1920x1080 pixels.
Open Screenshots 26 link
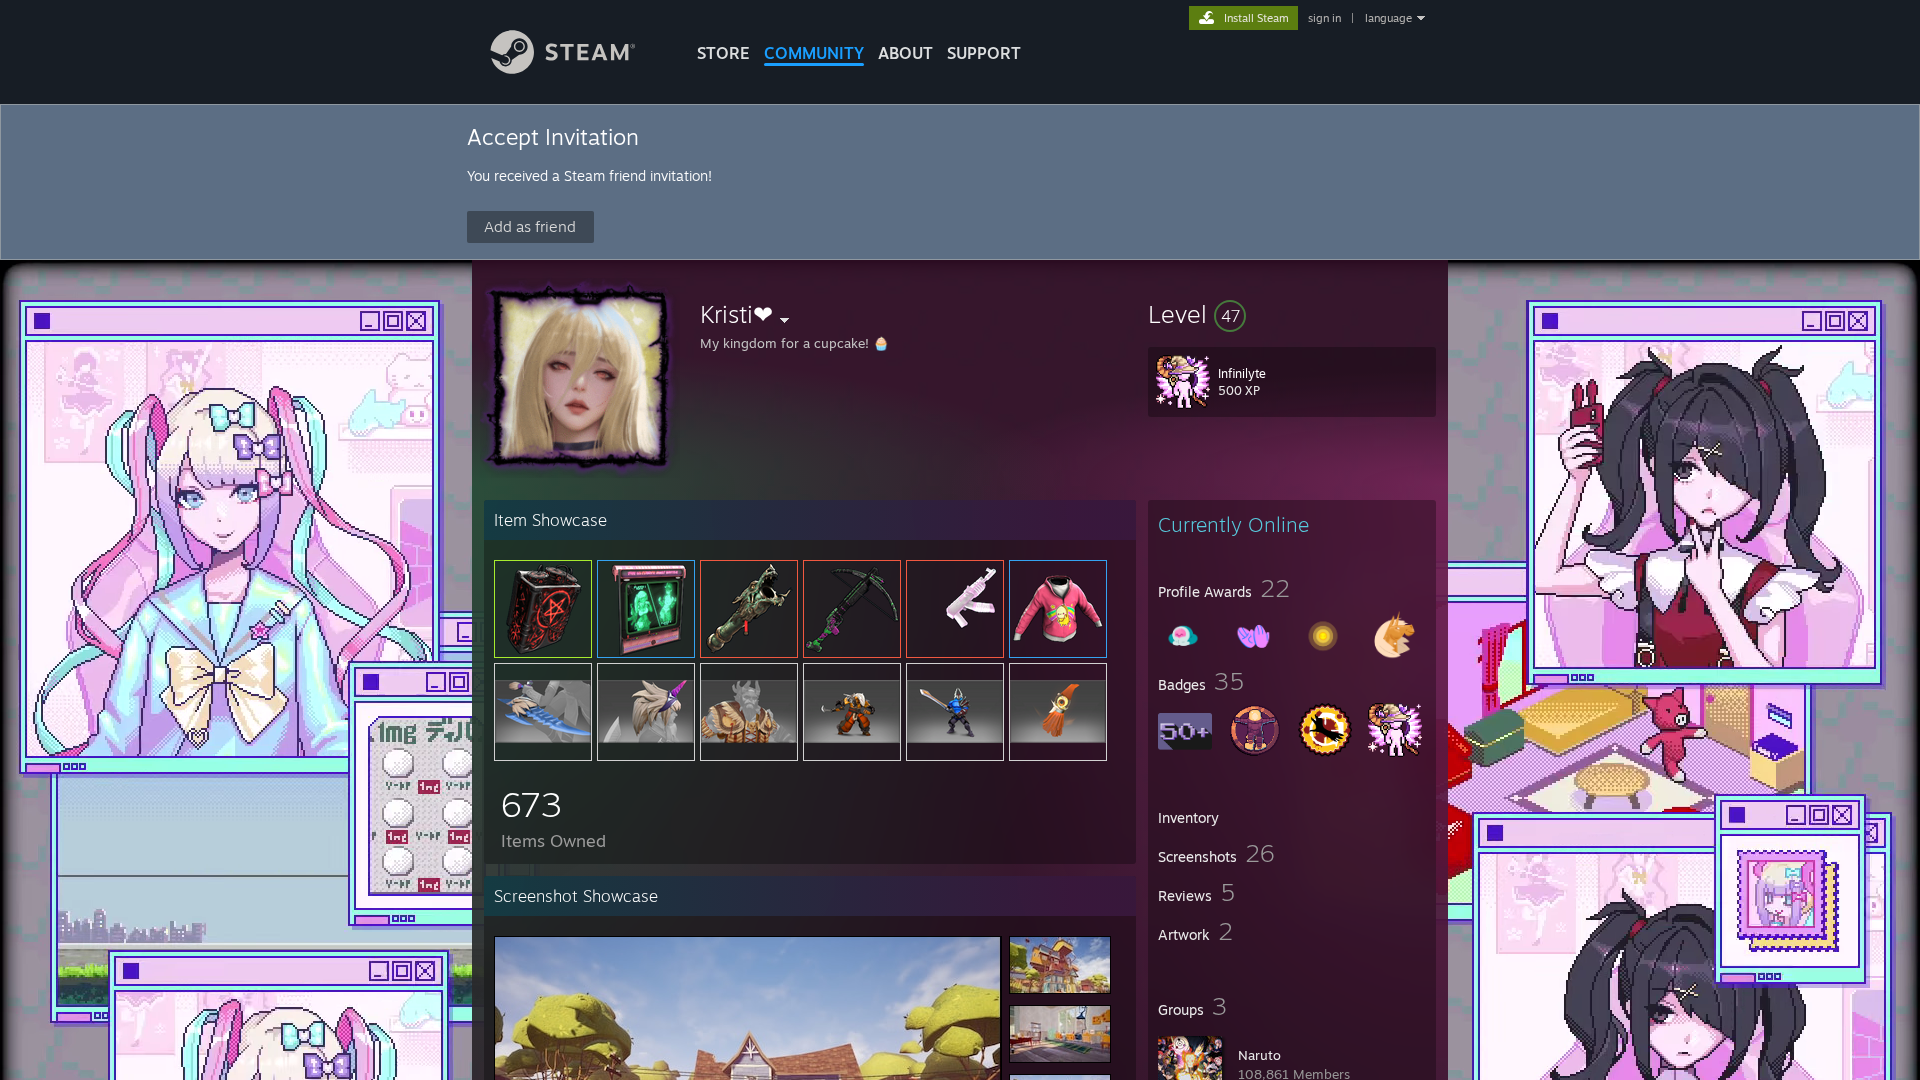click(1216, 855)
